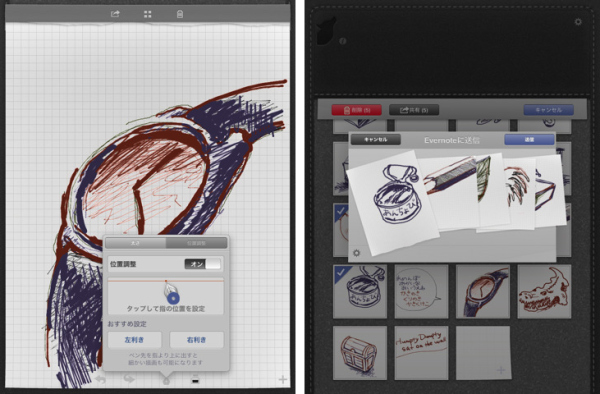Select the wristwatch sketch page thumbnail
The width and height of the screenshot is (600, 394).
click(483, 291)
